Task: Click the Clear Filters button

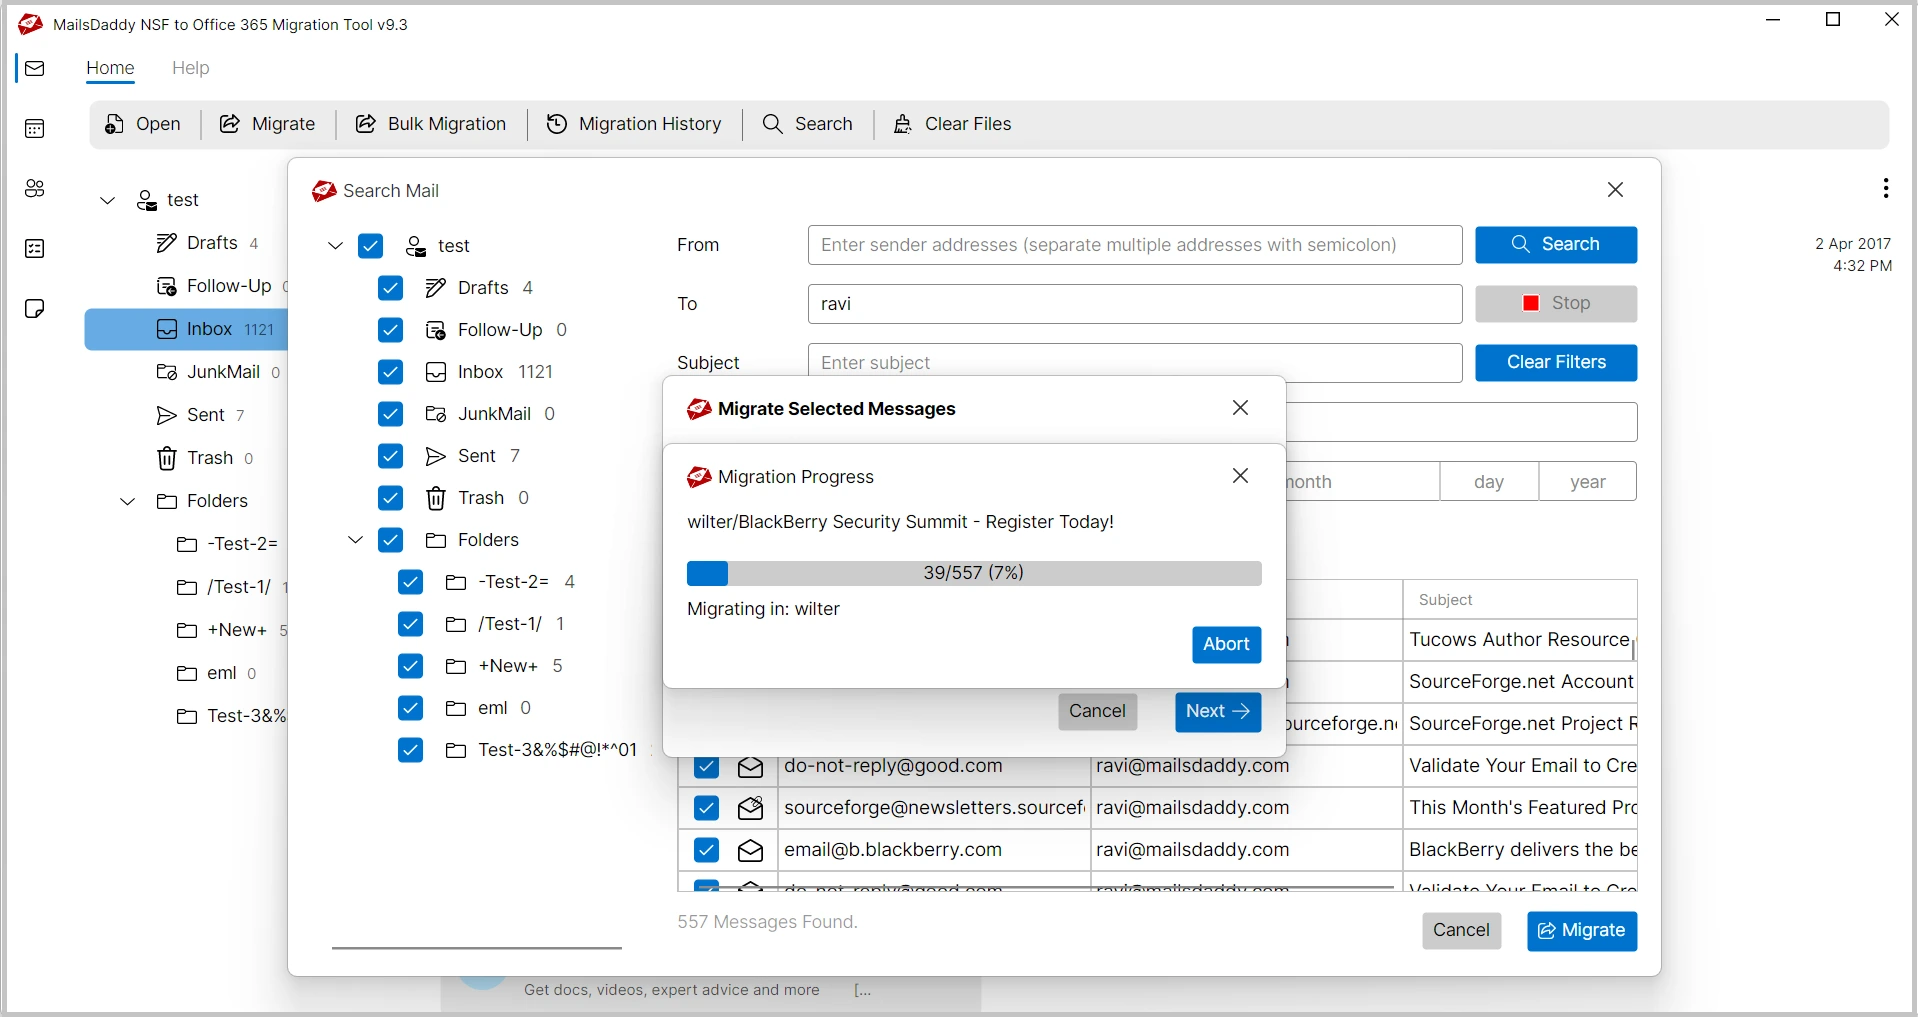Action: (x=1555, y=363)
